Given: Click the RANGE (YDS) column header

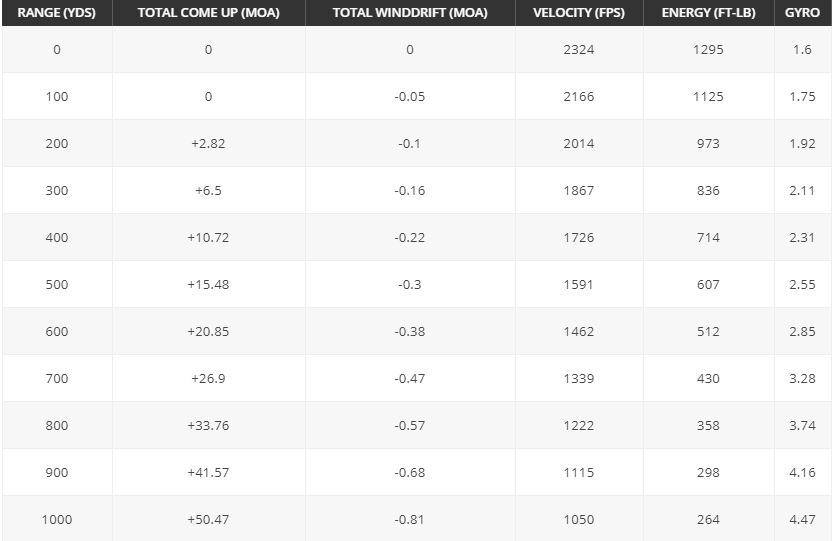Looking at the screenshot, I should point(56,13).
